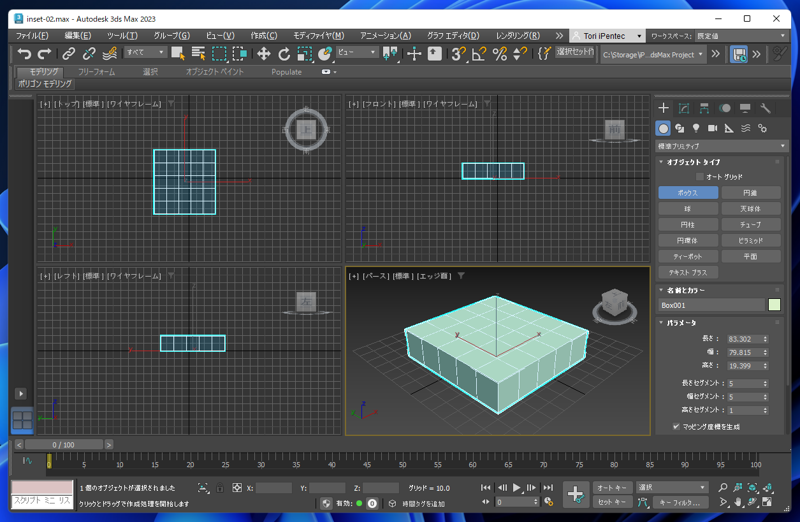Click the Select and Place tool
800x522 pixels.
pos(324,54)
